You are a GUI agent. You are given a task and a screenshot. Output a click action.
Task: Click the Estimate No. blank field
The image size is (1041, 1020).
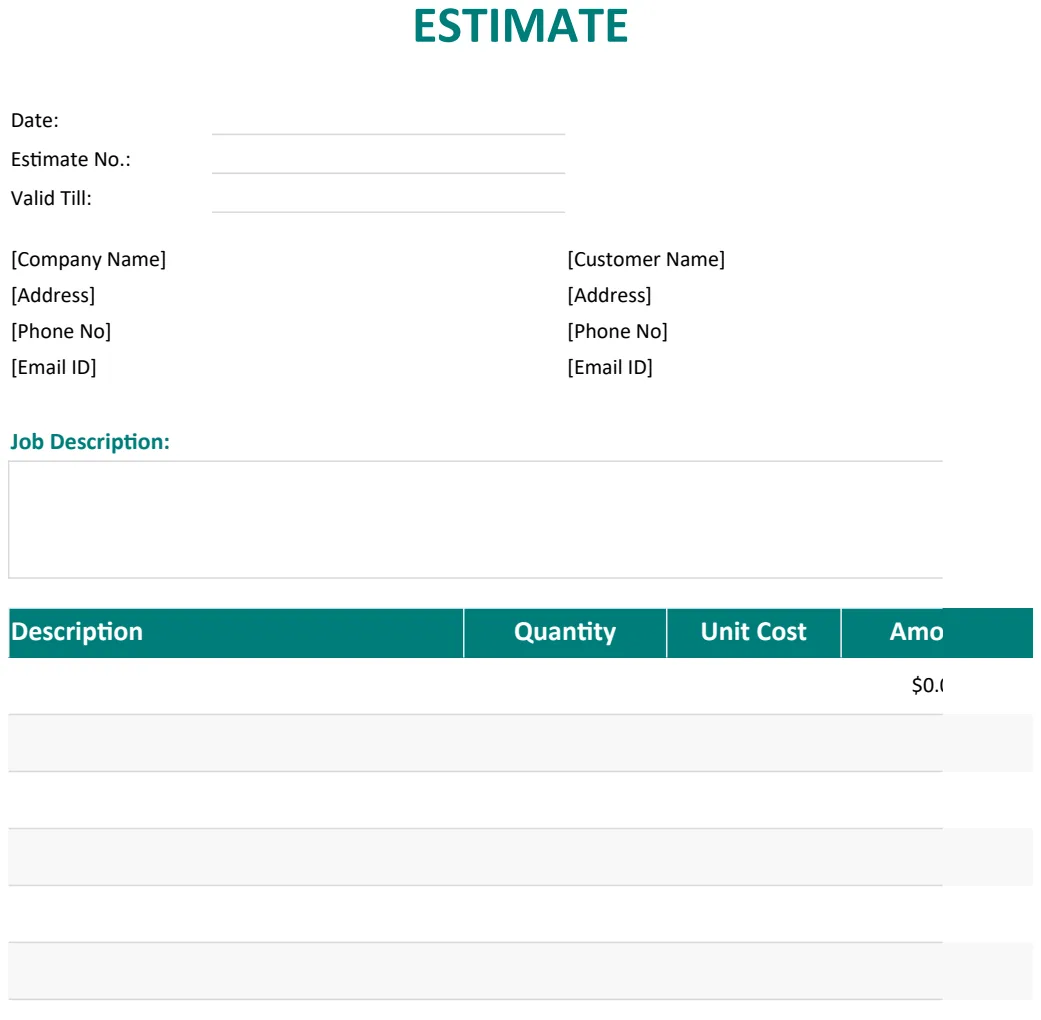pos(388,160)
